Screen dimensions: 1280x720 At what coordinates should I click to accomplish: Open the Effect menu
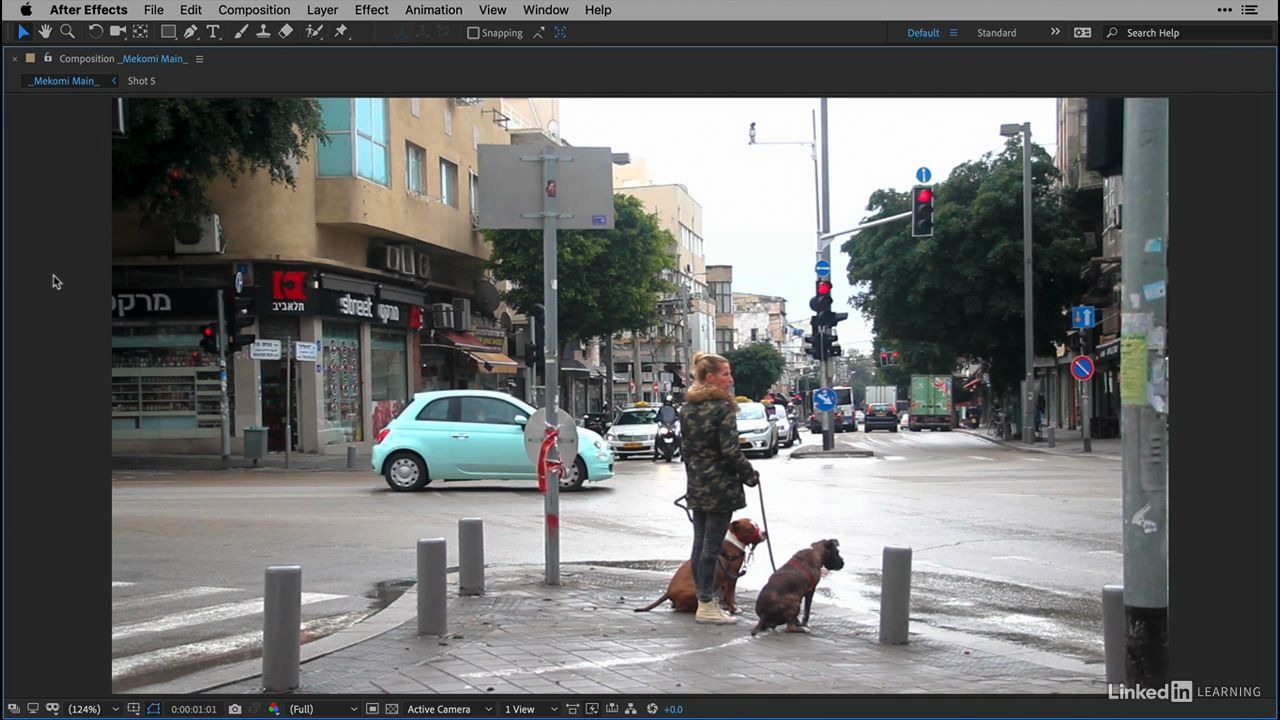(371, 10)
